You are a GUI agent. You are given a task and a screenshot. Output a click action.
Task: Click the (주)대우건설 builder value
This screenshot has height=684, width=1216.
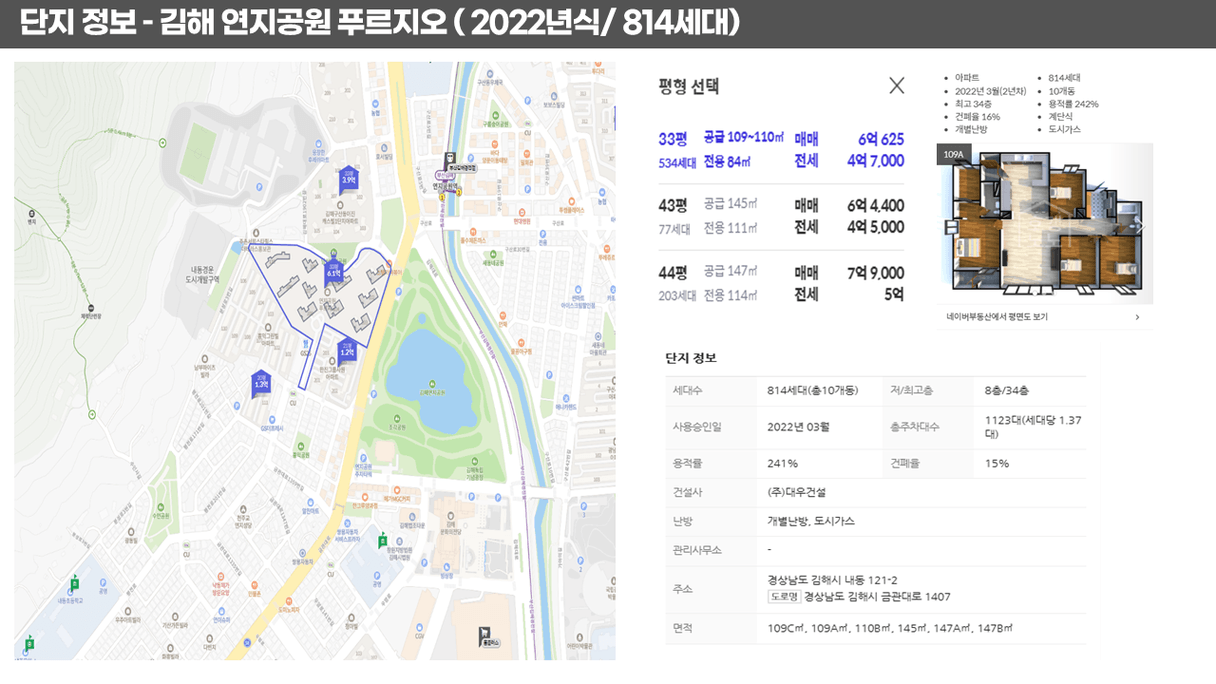coord(796,492)
